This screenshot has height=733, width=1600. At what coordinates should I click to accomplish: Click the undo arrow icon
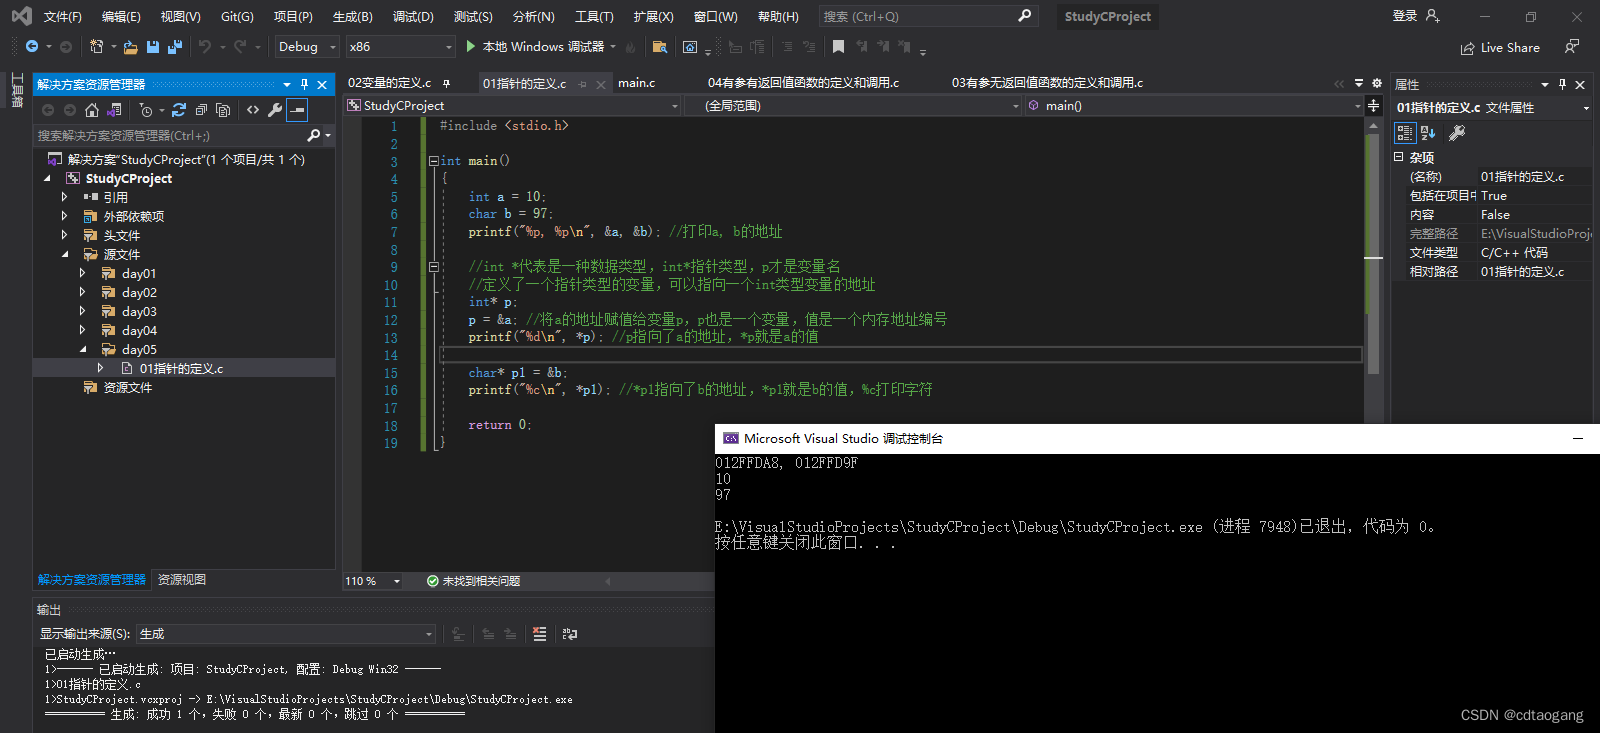[205, 47]
